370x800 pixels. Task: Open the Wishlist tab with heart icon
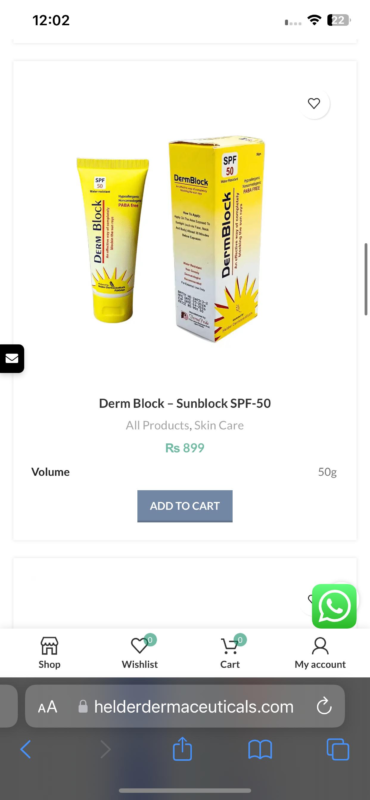coord(139,653)
